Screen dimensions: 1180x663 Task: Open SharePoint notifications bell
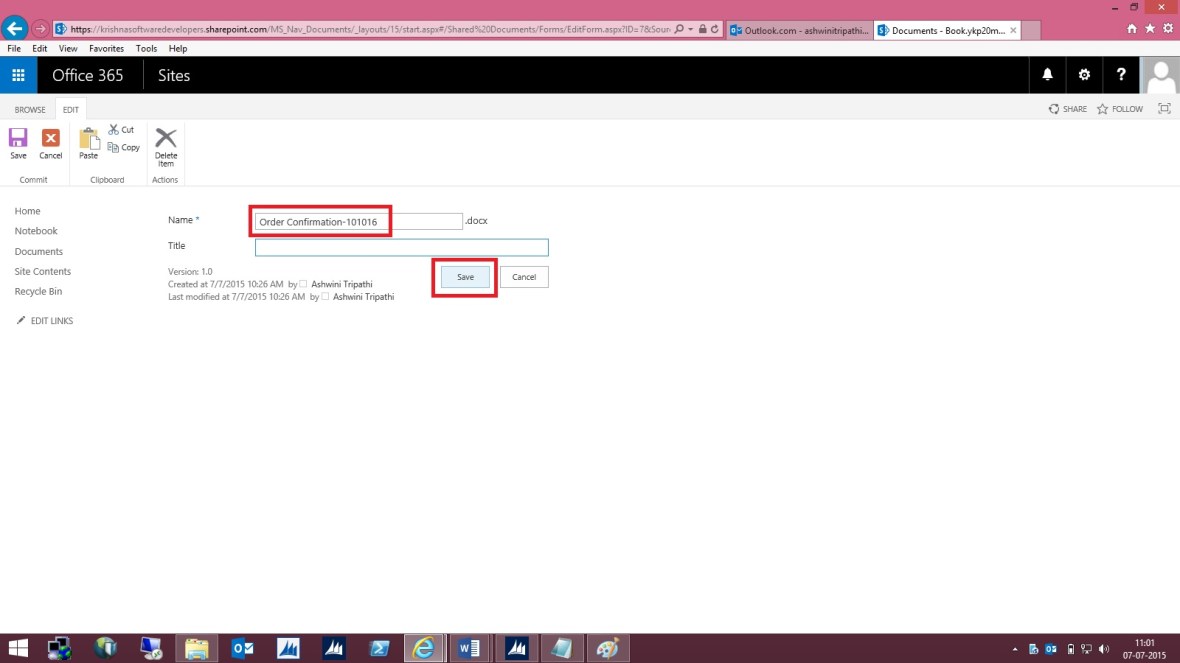pyautogui.click(x=1047, y=75)
